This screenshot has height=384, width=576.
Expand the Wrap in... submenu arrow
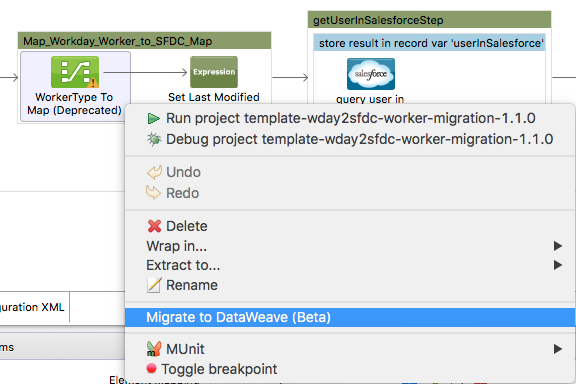[558, 246]
